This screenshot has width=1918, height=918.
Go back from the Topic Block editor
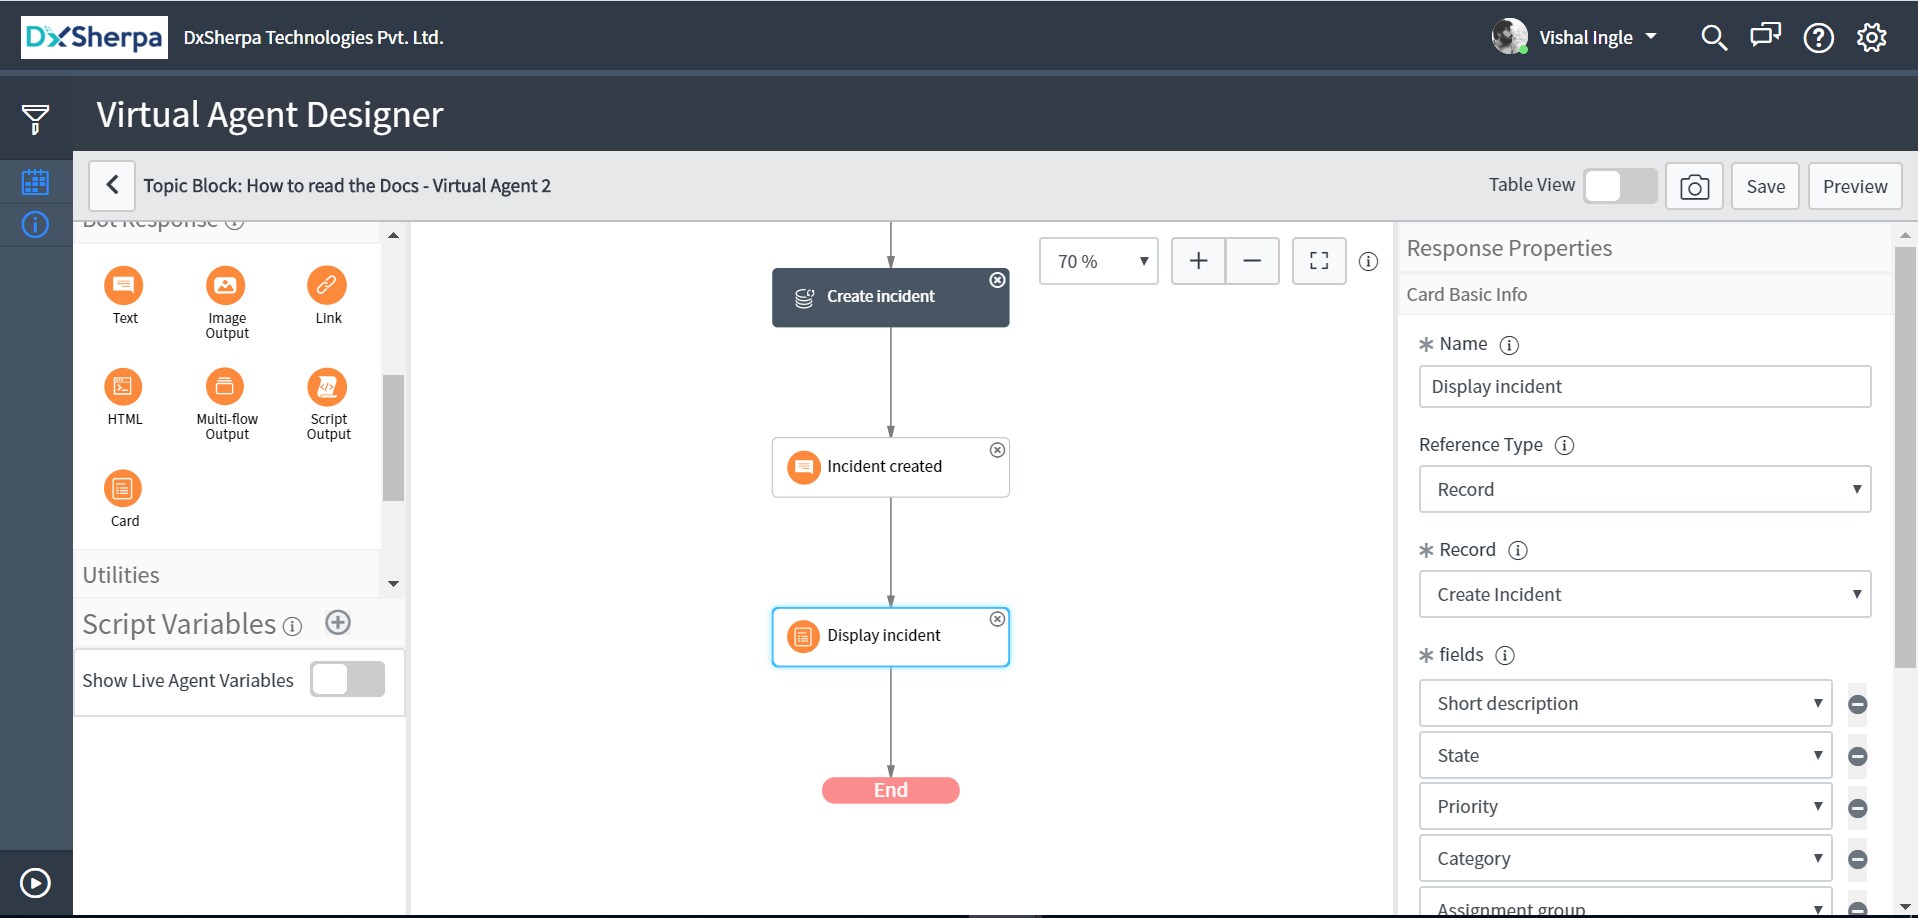click(112, 185)
